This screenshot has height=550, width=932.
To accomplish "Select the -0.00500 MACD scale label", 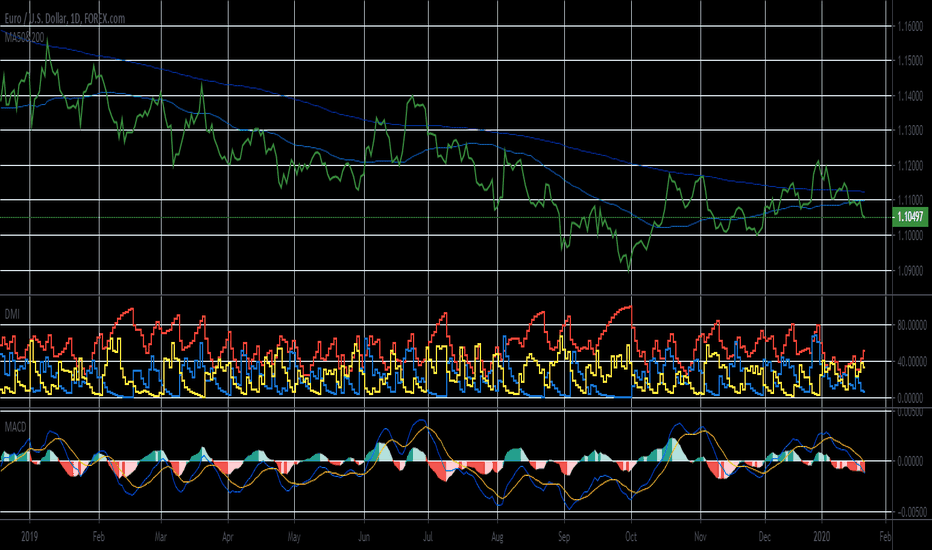I will (x=910, y=512).
